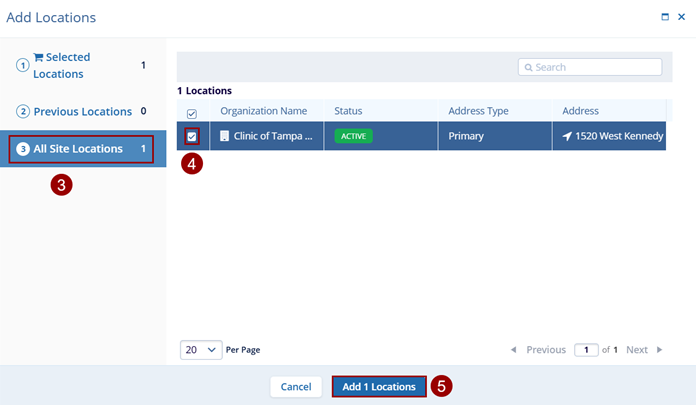Click into the Search input field

click(x=596, y=67)
